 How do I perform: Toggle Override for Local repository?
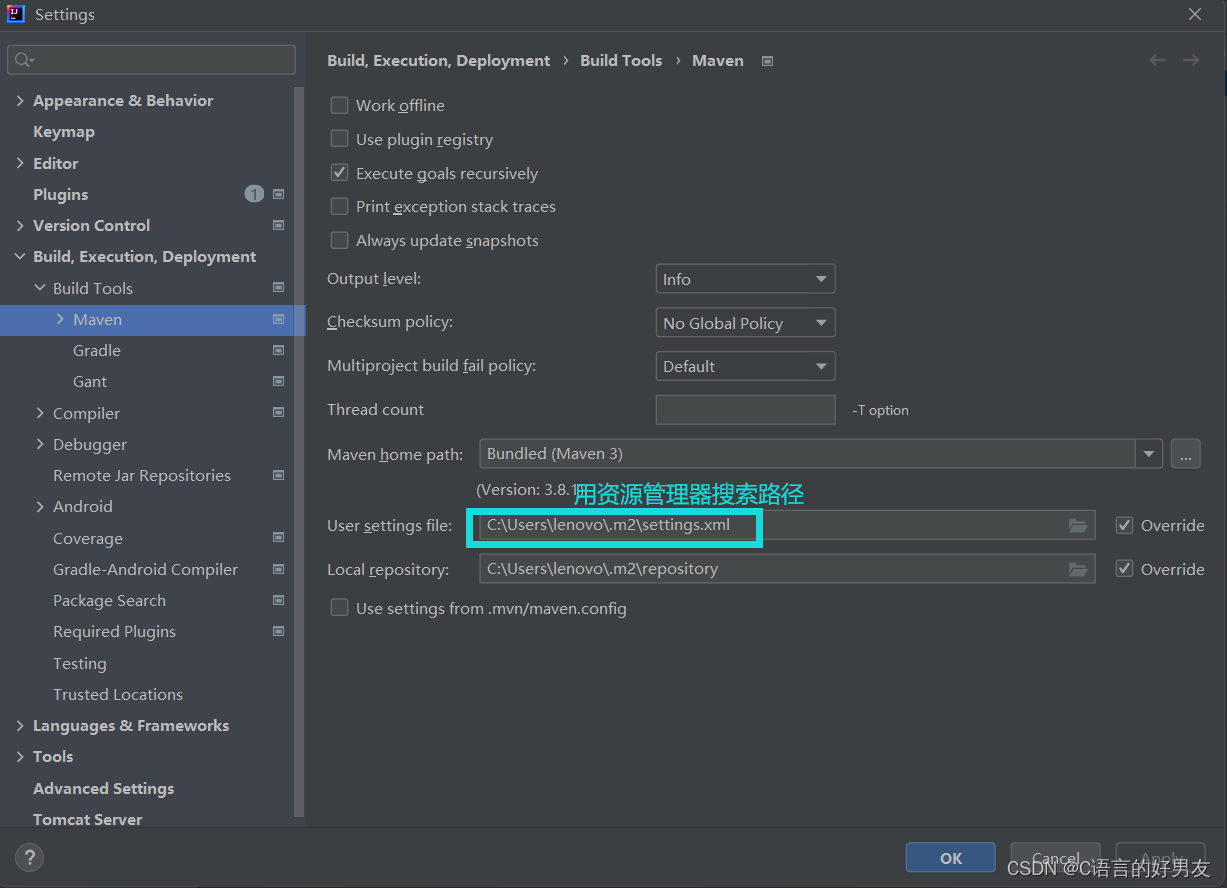coord(1125,569)
